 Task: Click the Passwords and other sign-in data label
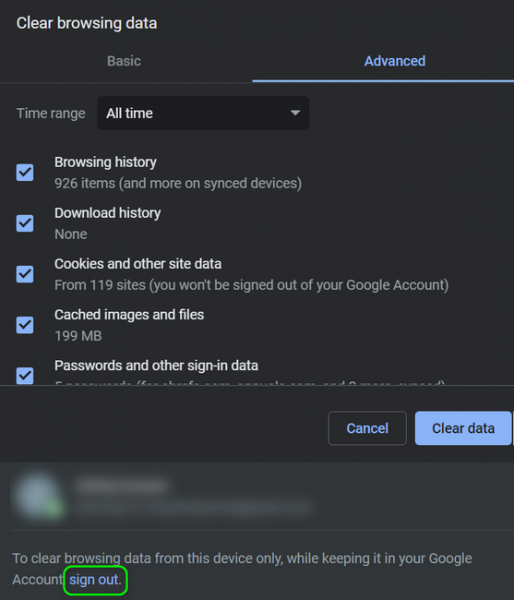[156, 366]
